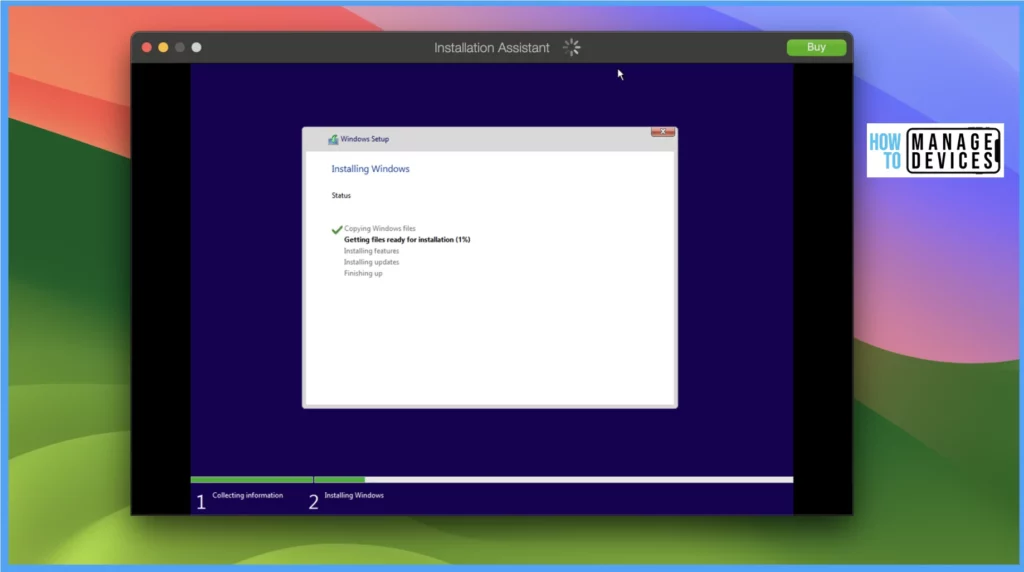This screenshot has height=572, width=1024.
Task: Click the Status label
Action: pos(341,195)
